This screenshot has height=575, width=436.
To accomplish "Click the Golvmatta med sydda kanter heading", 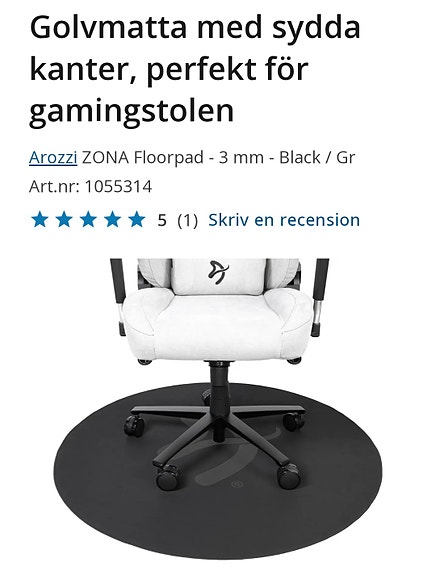I will pos(195,69).
